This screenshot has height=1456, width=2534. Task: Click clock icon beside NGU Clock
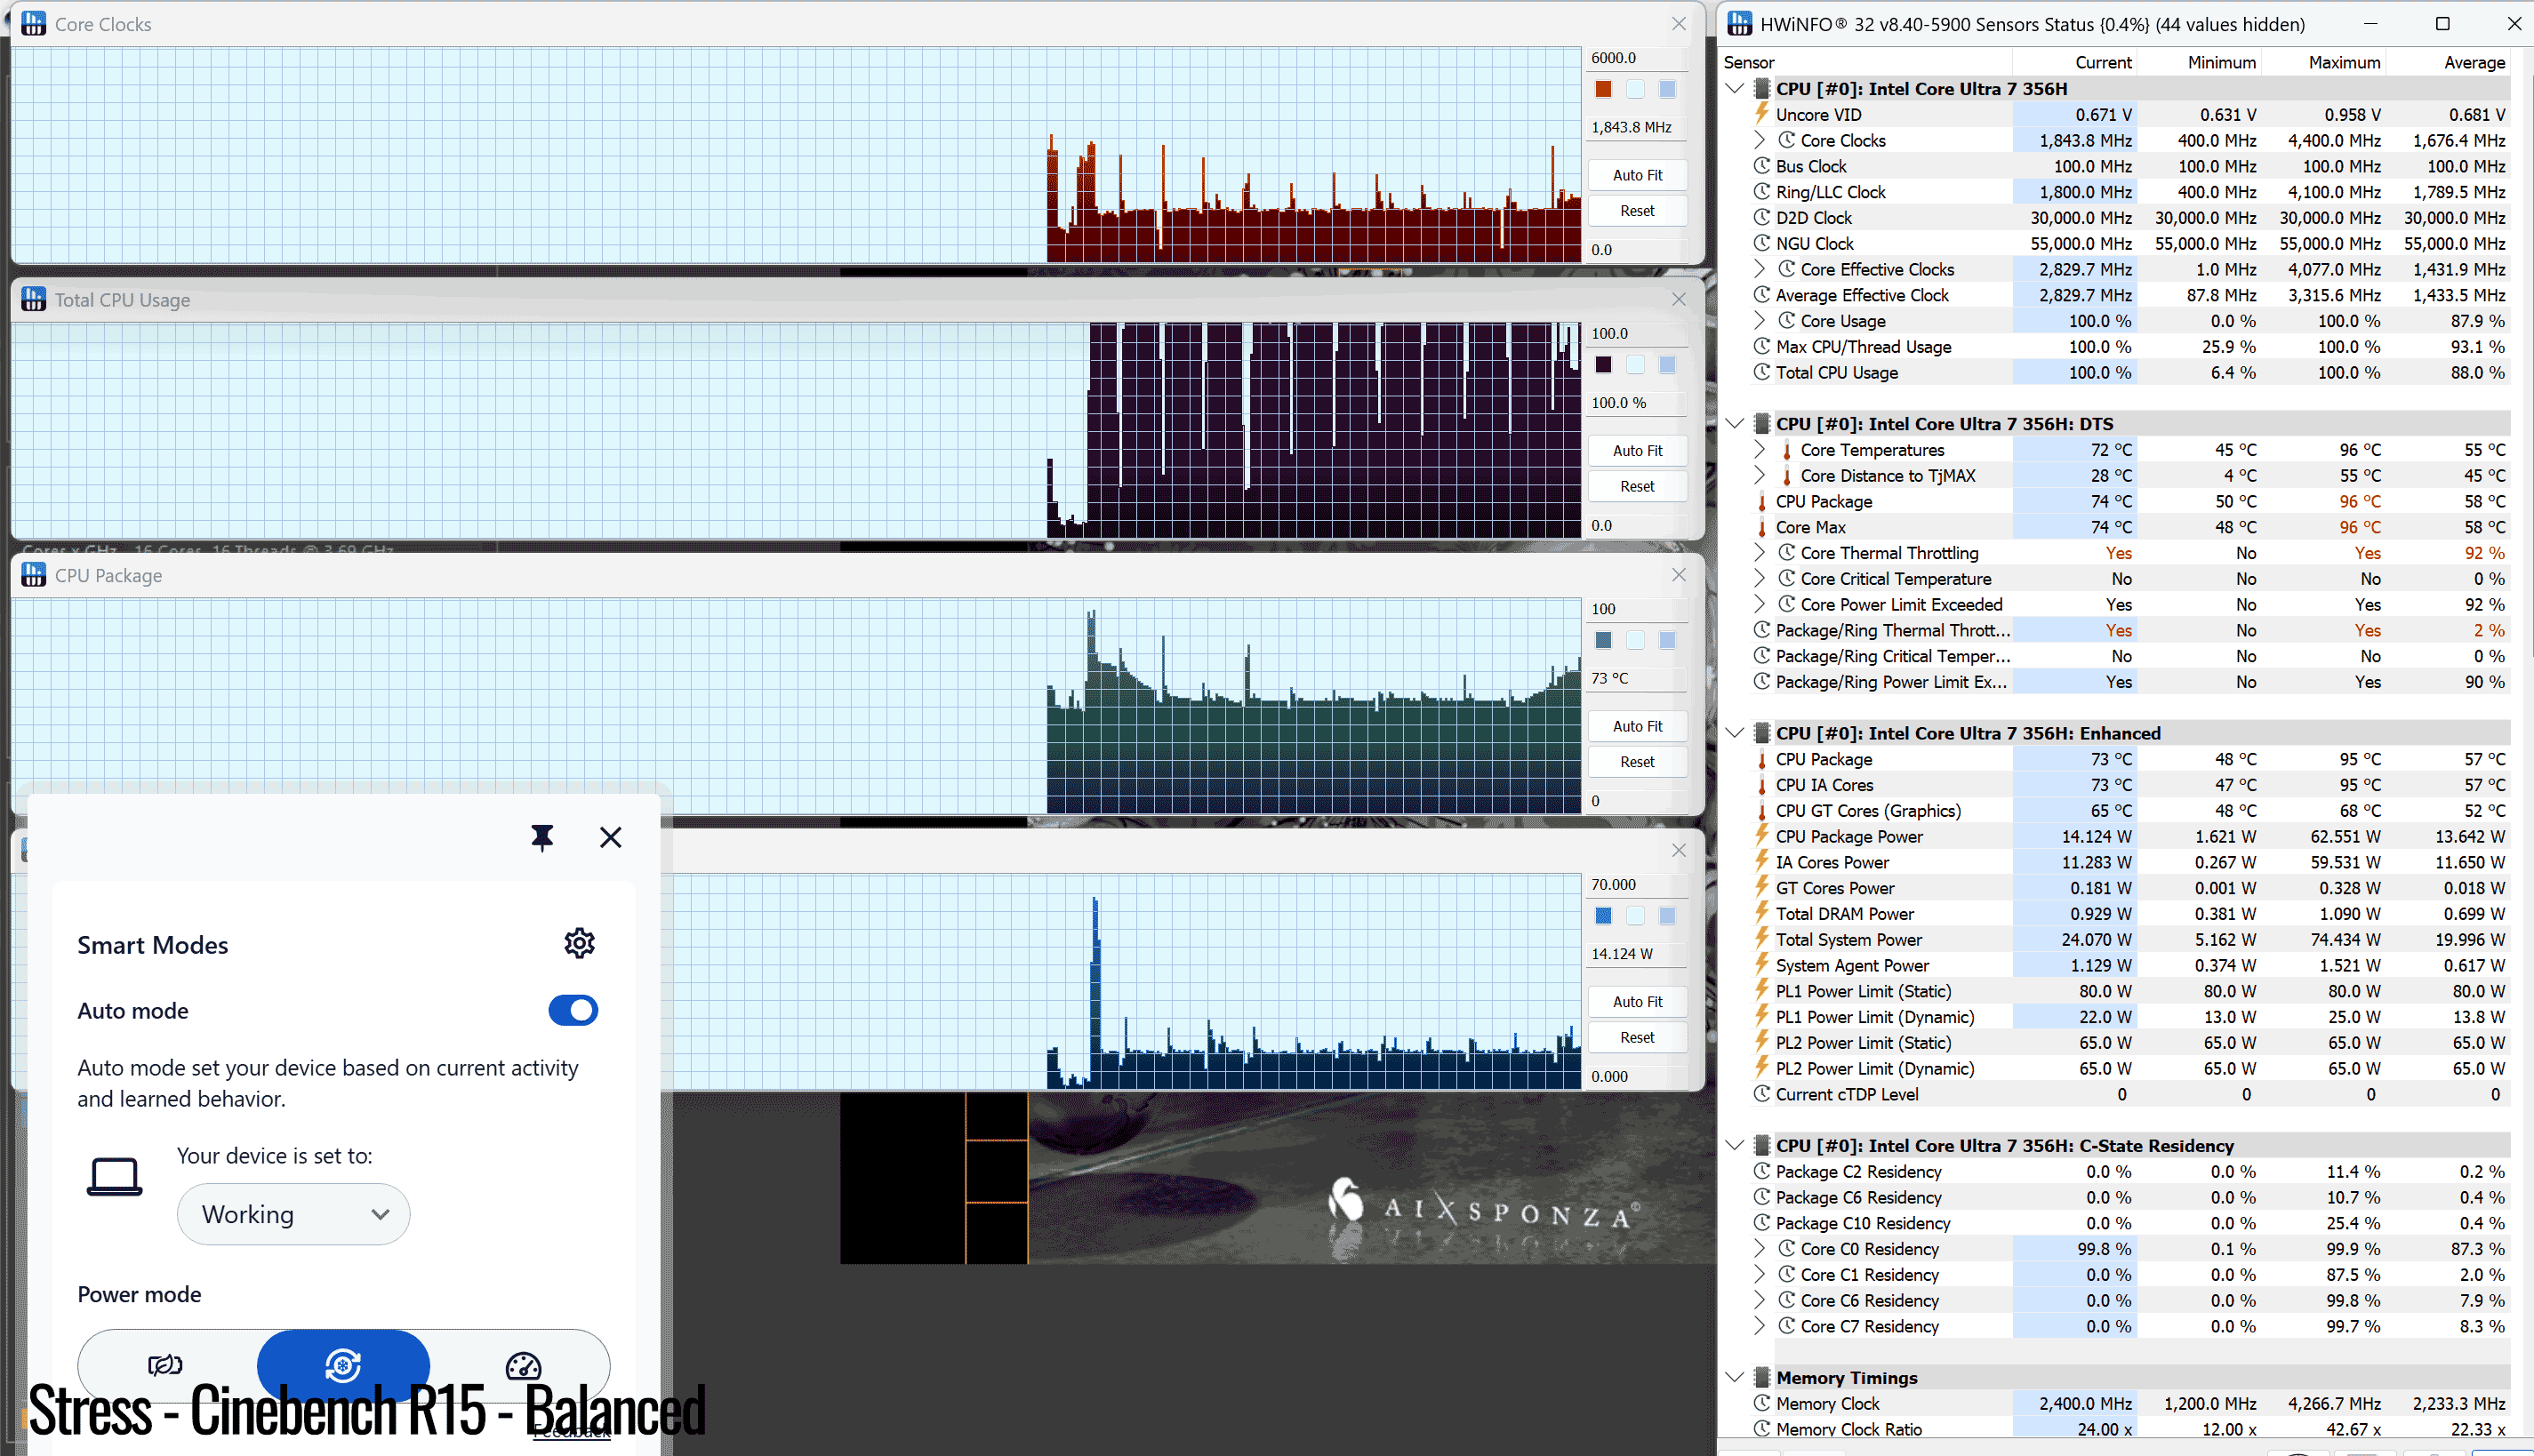click(x=1762, y=243)
